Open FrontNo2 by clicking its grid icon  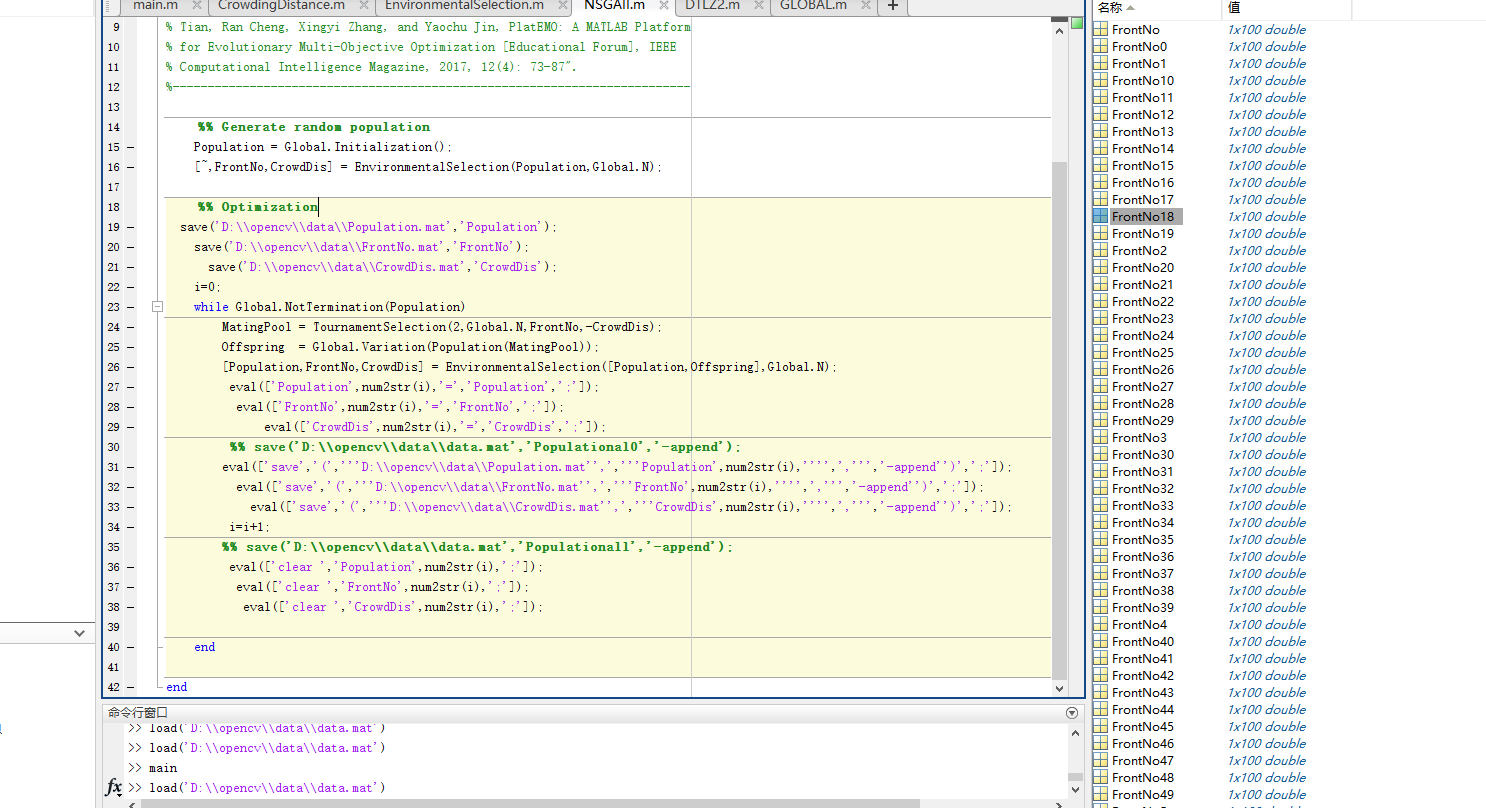click(1104, 250)
